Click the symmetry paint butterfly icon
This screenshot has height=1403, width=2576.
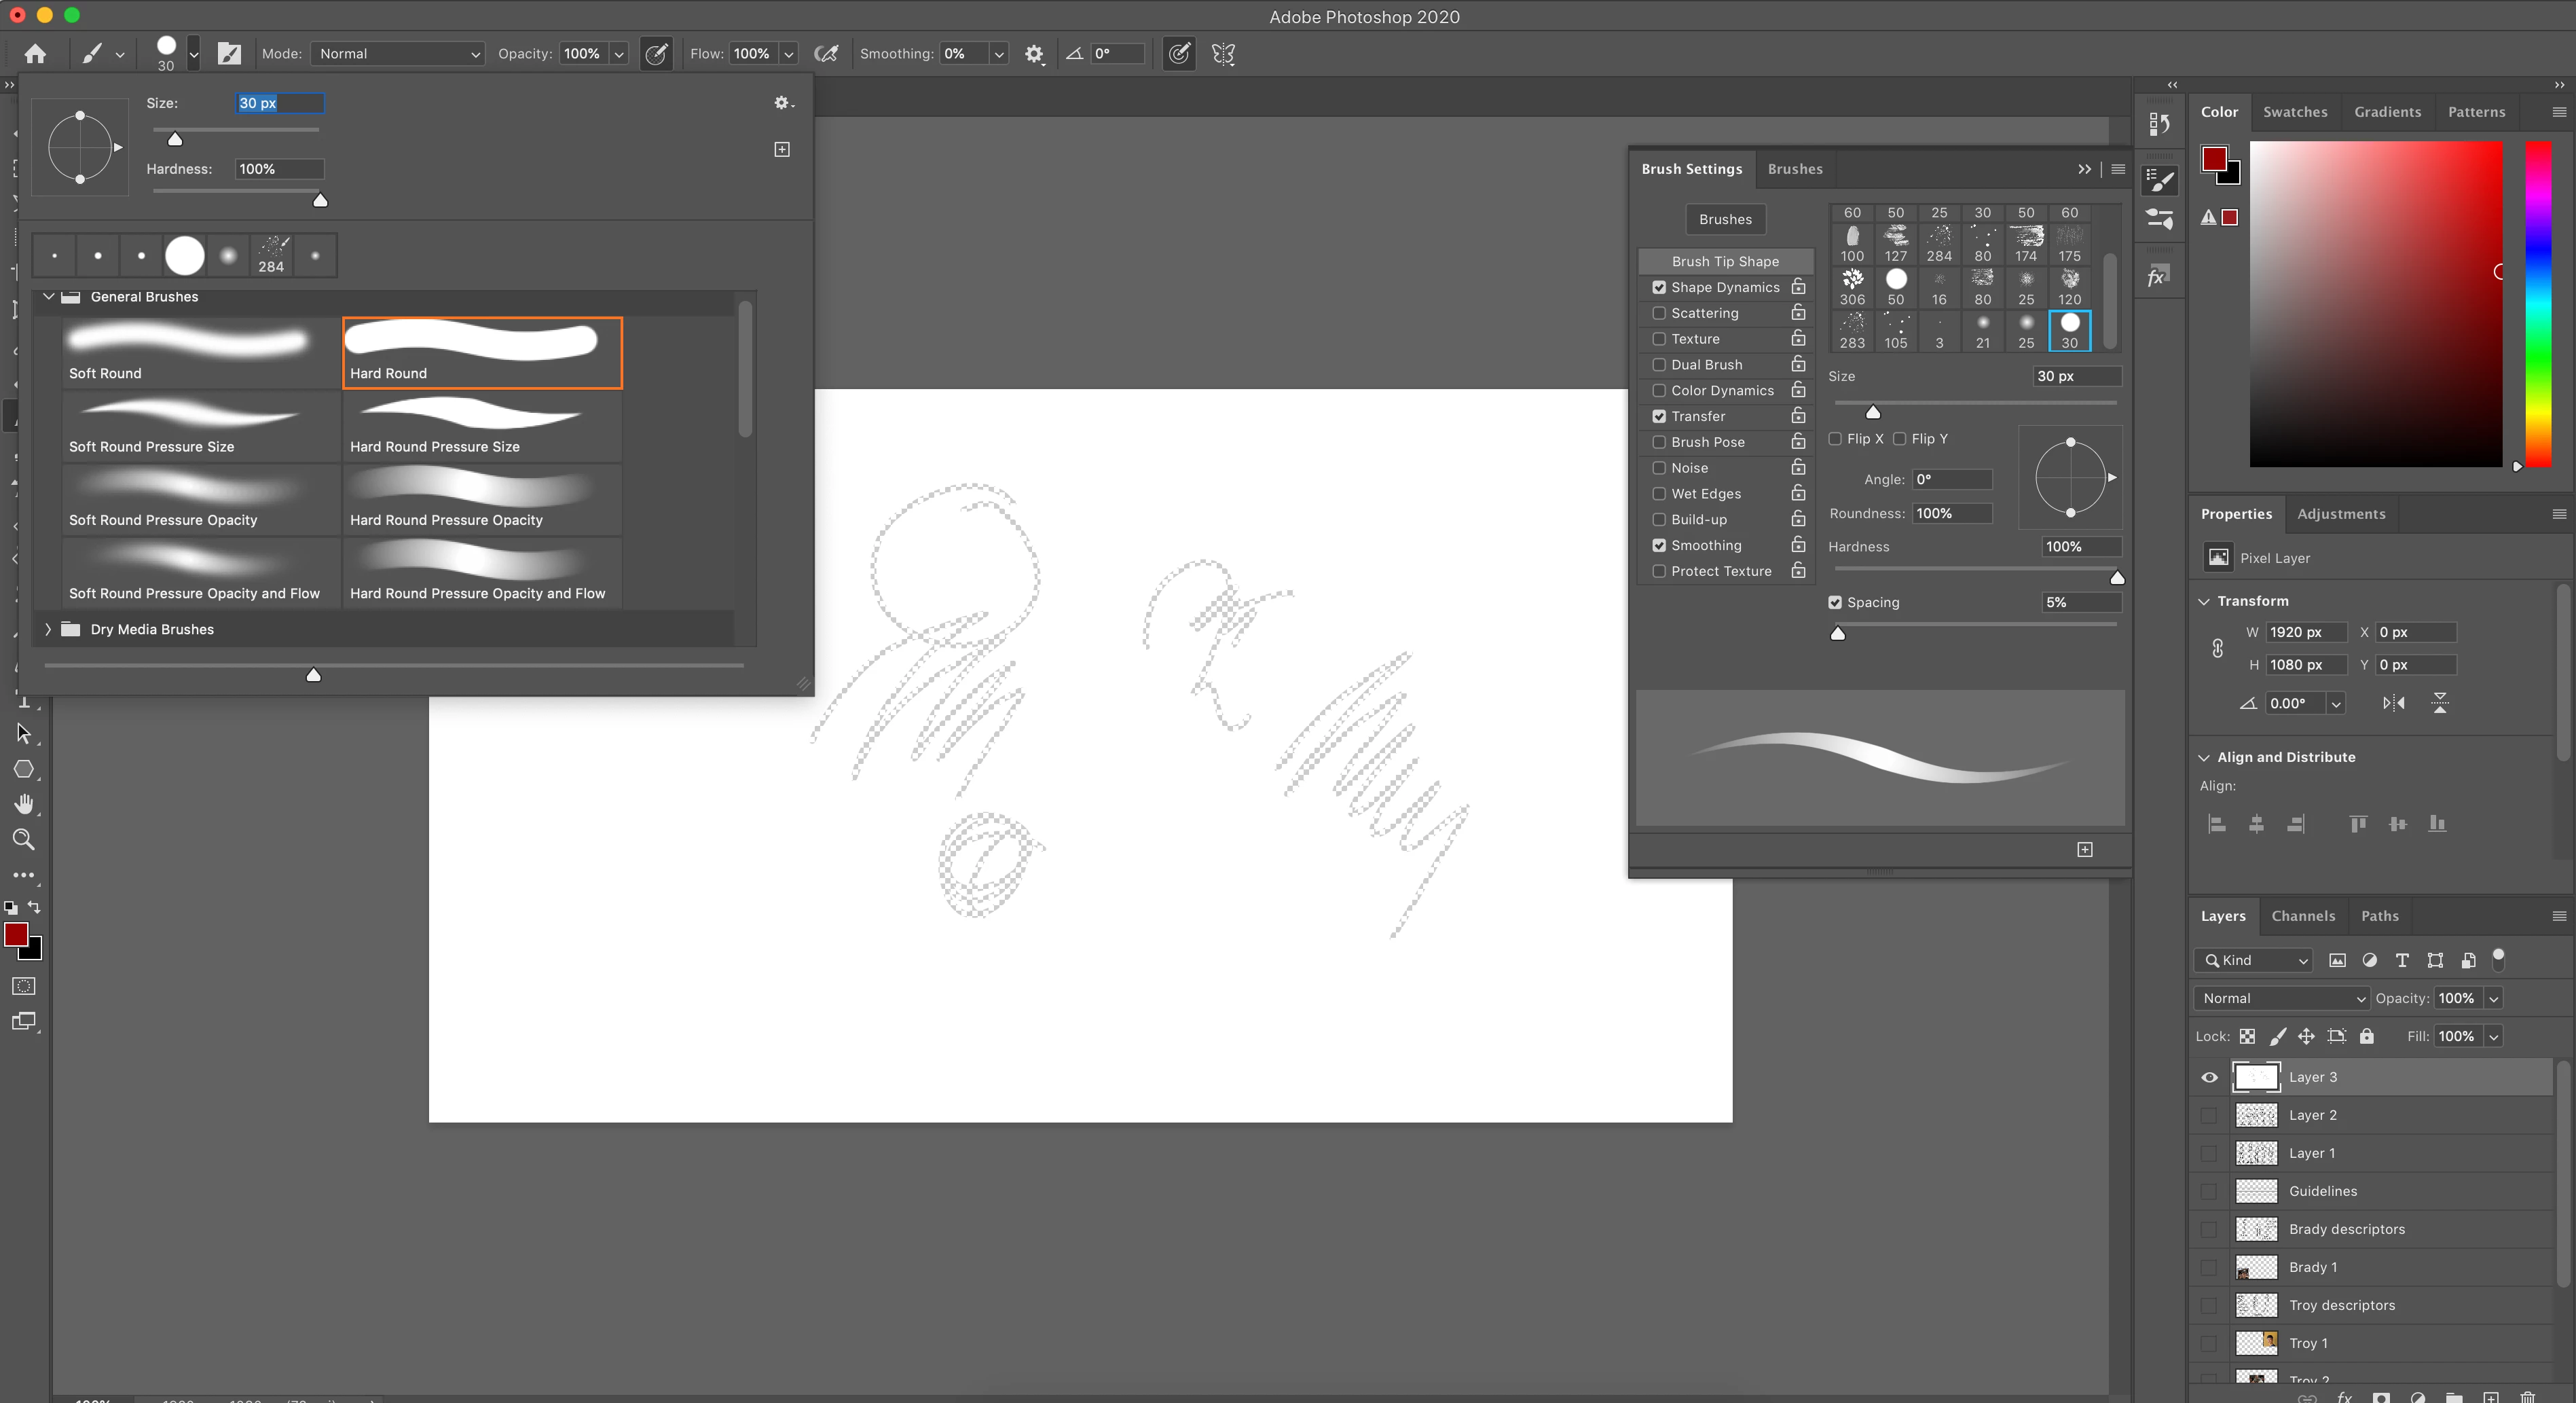pos(1223,54)
